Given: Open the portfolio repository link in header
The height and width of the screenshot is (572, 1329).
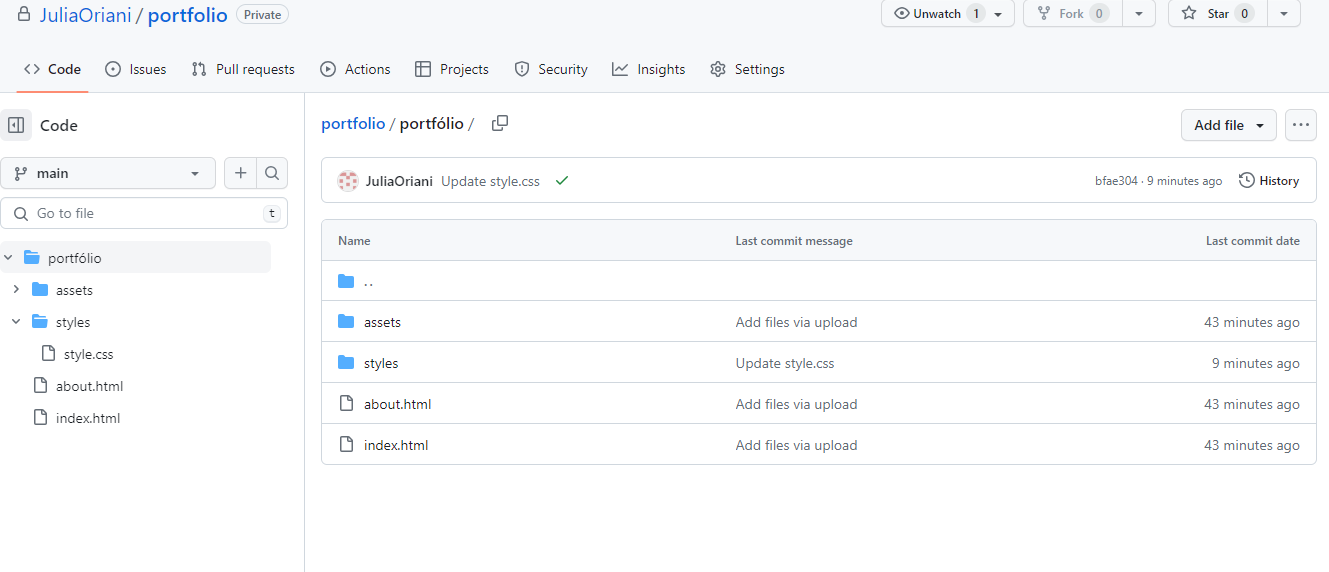Looking at the screenshot, I should click(188, 15).
